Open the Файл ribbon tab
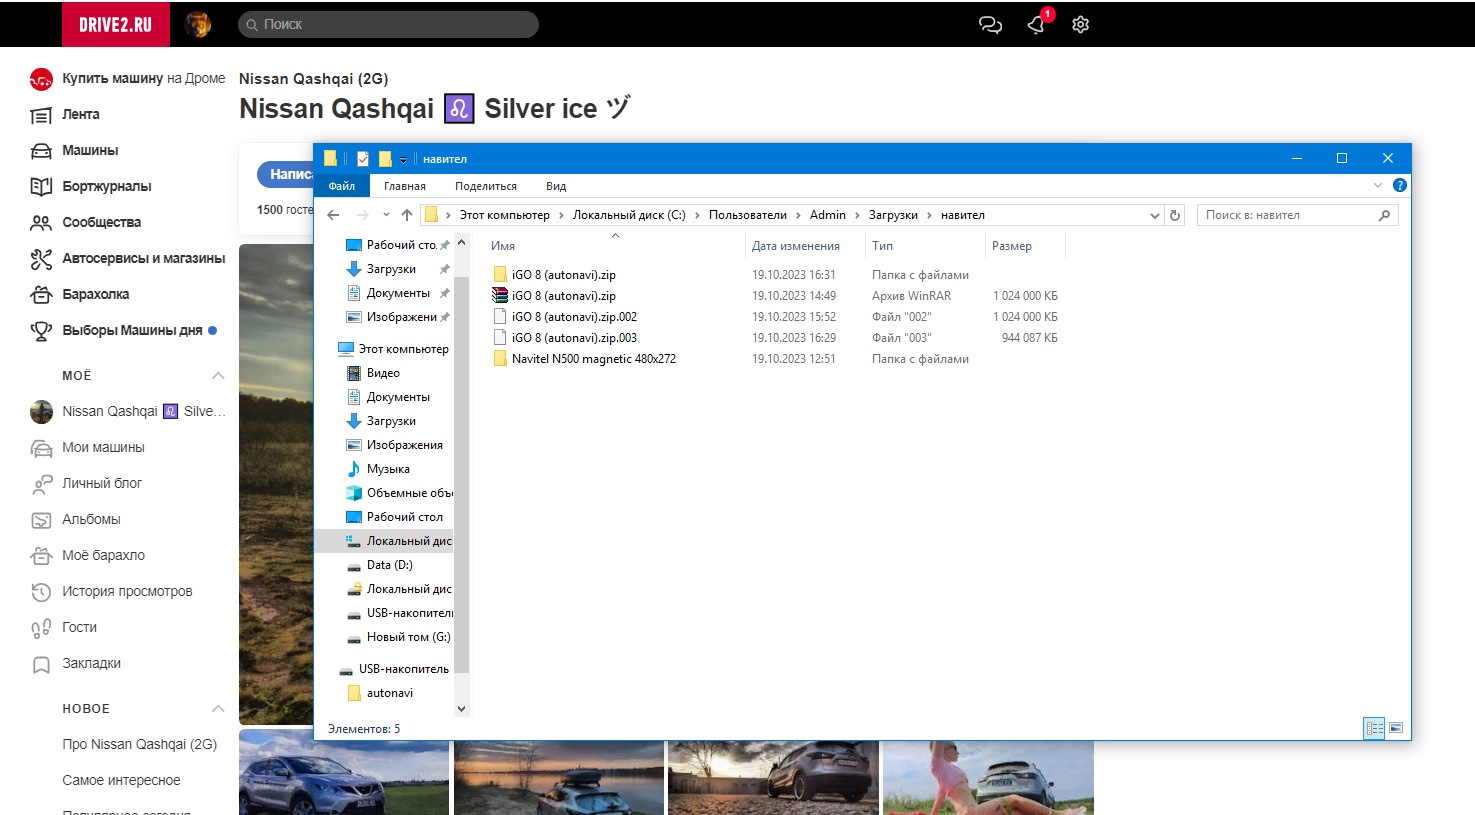 pyautogui.click(x=342, y=186)
